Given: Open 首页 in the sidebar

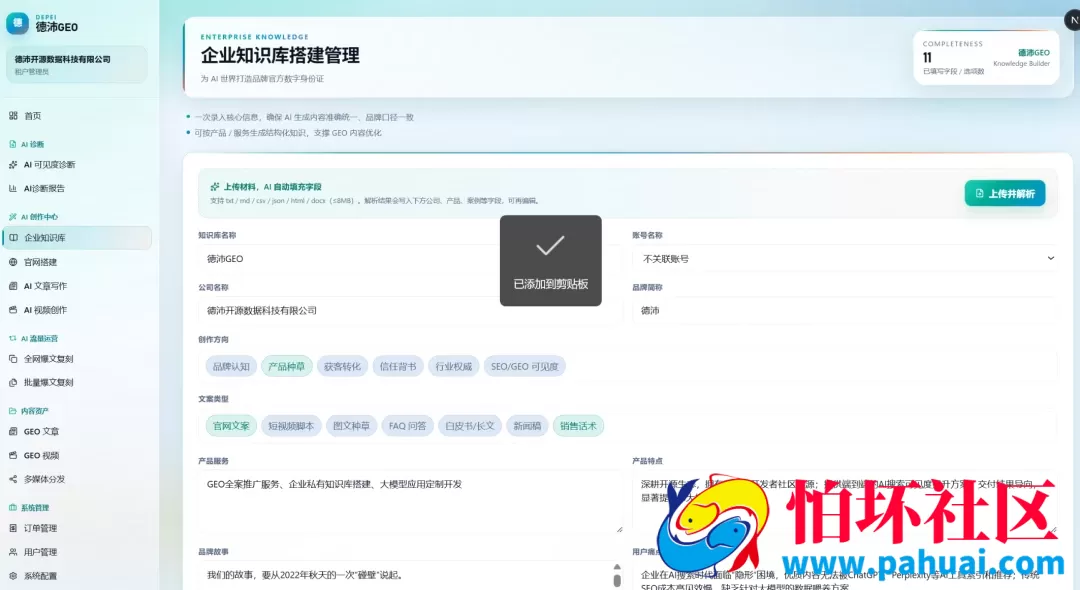Looking at the screenshot, I should (x=76, y=116).
